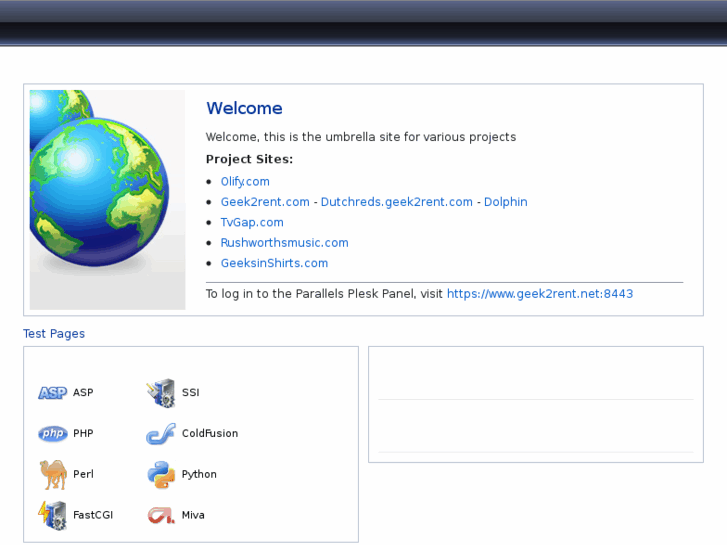Visit the GeeksinShirts.com link
727x545 pixels.
click(274, 264)
